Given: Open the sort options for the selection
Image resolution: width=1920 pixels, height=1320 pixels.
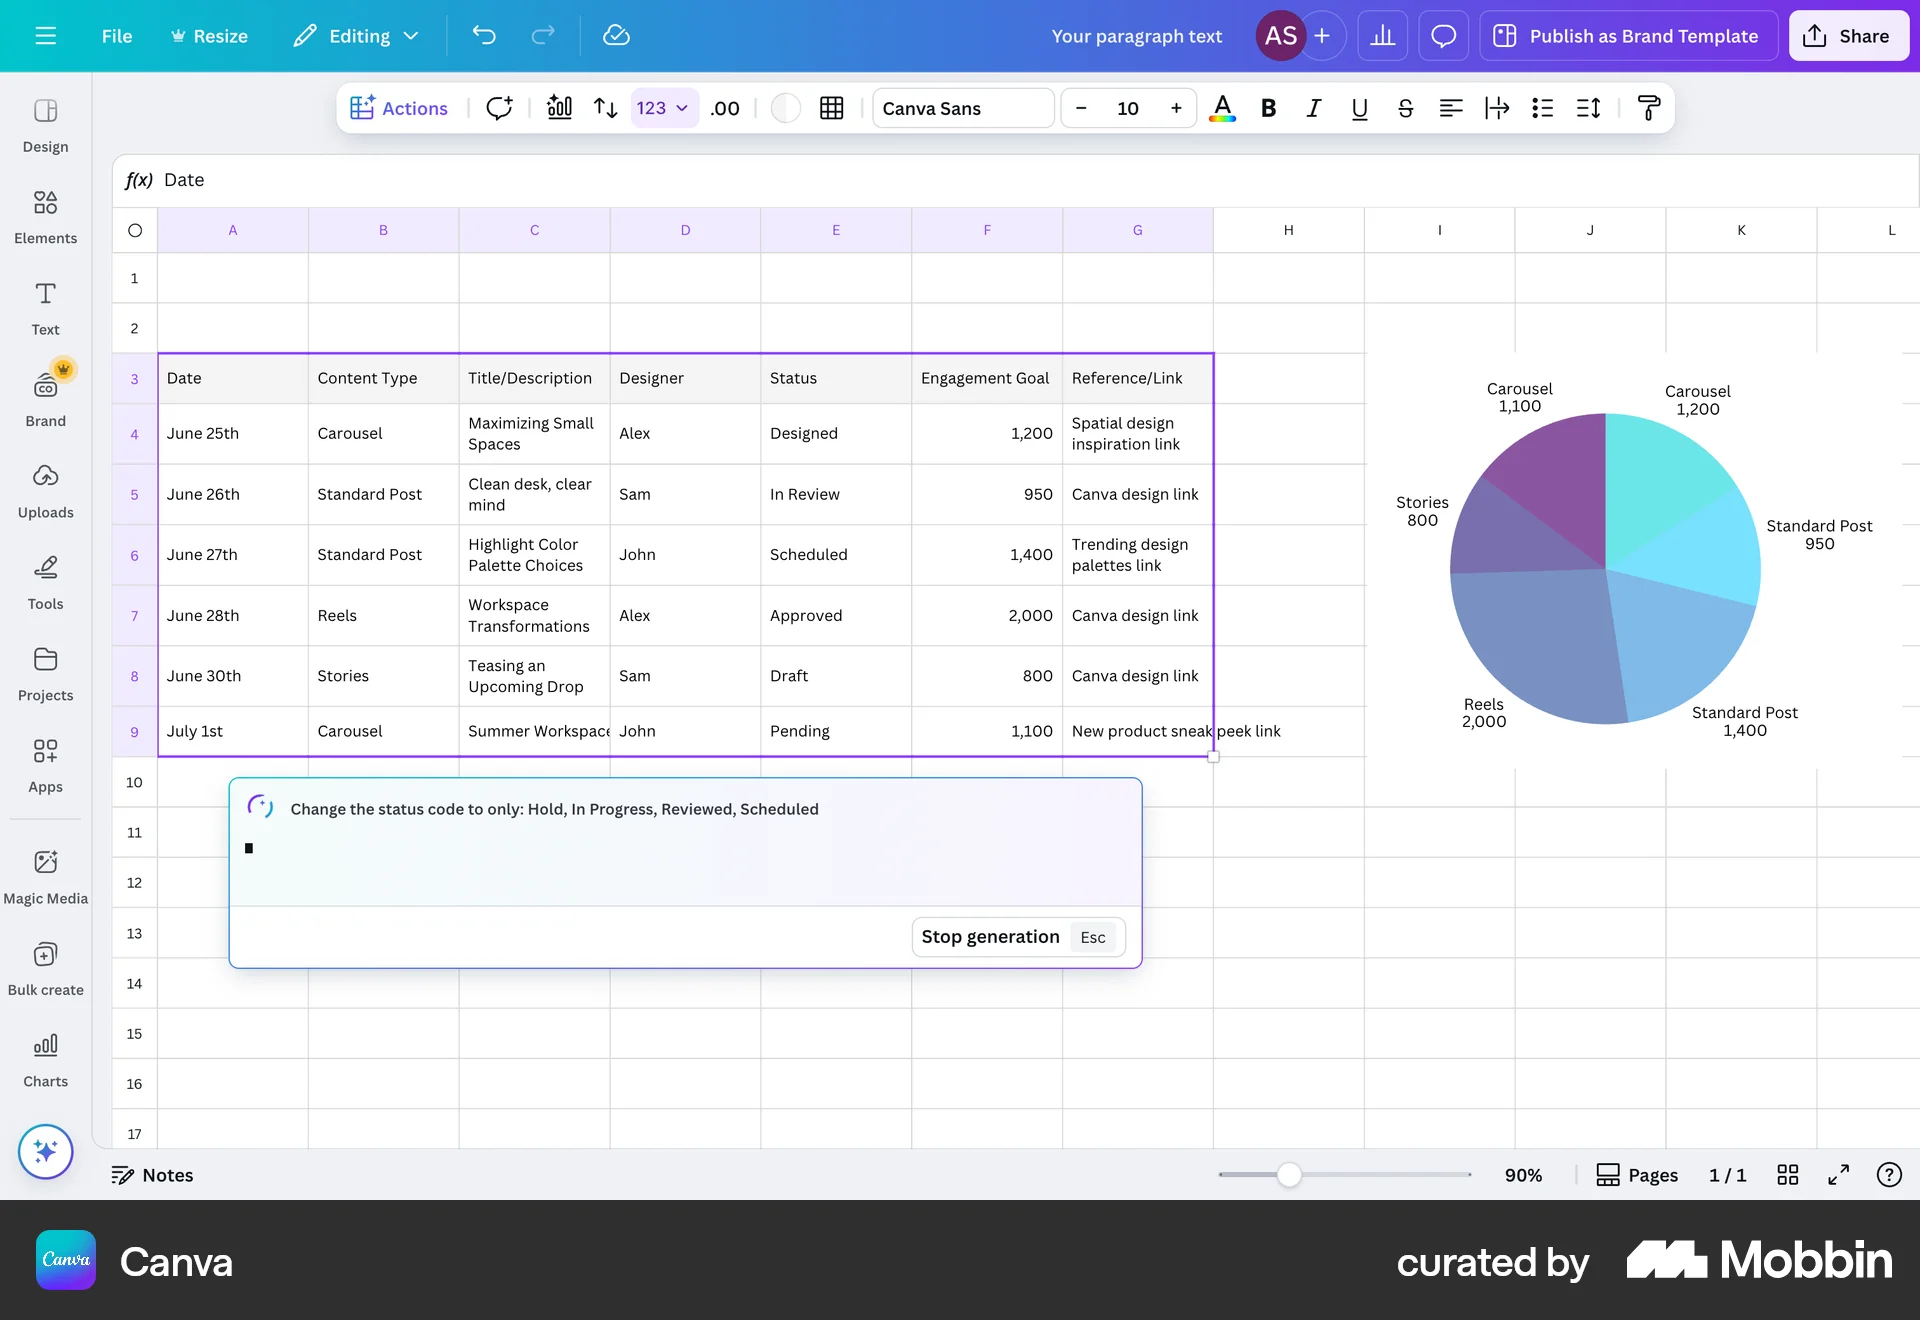Looking at the screenshot, I should [605, 108].
